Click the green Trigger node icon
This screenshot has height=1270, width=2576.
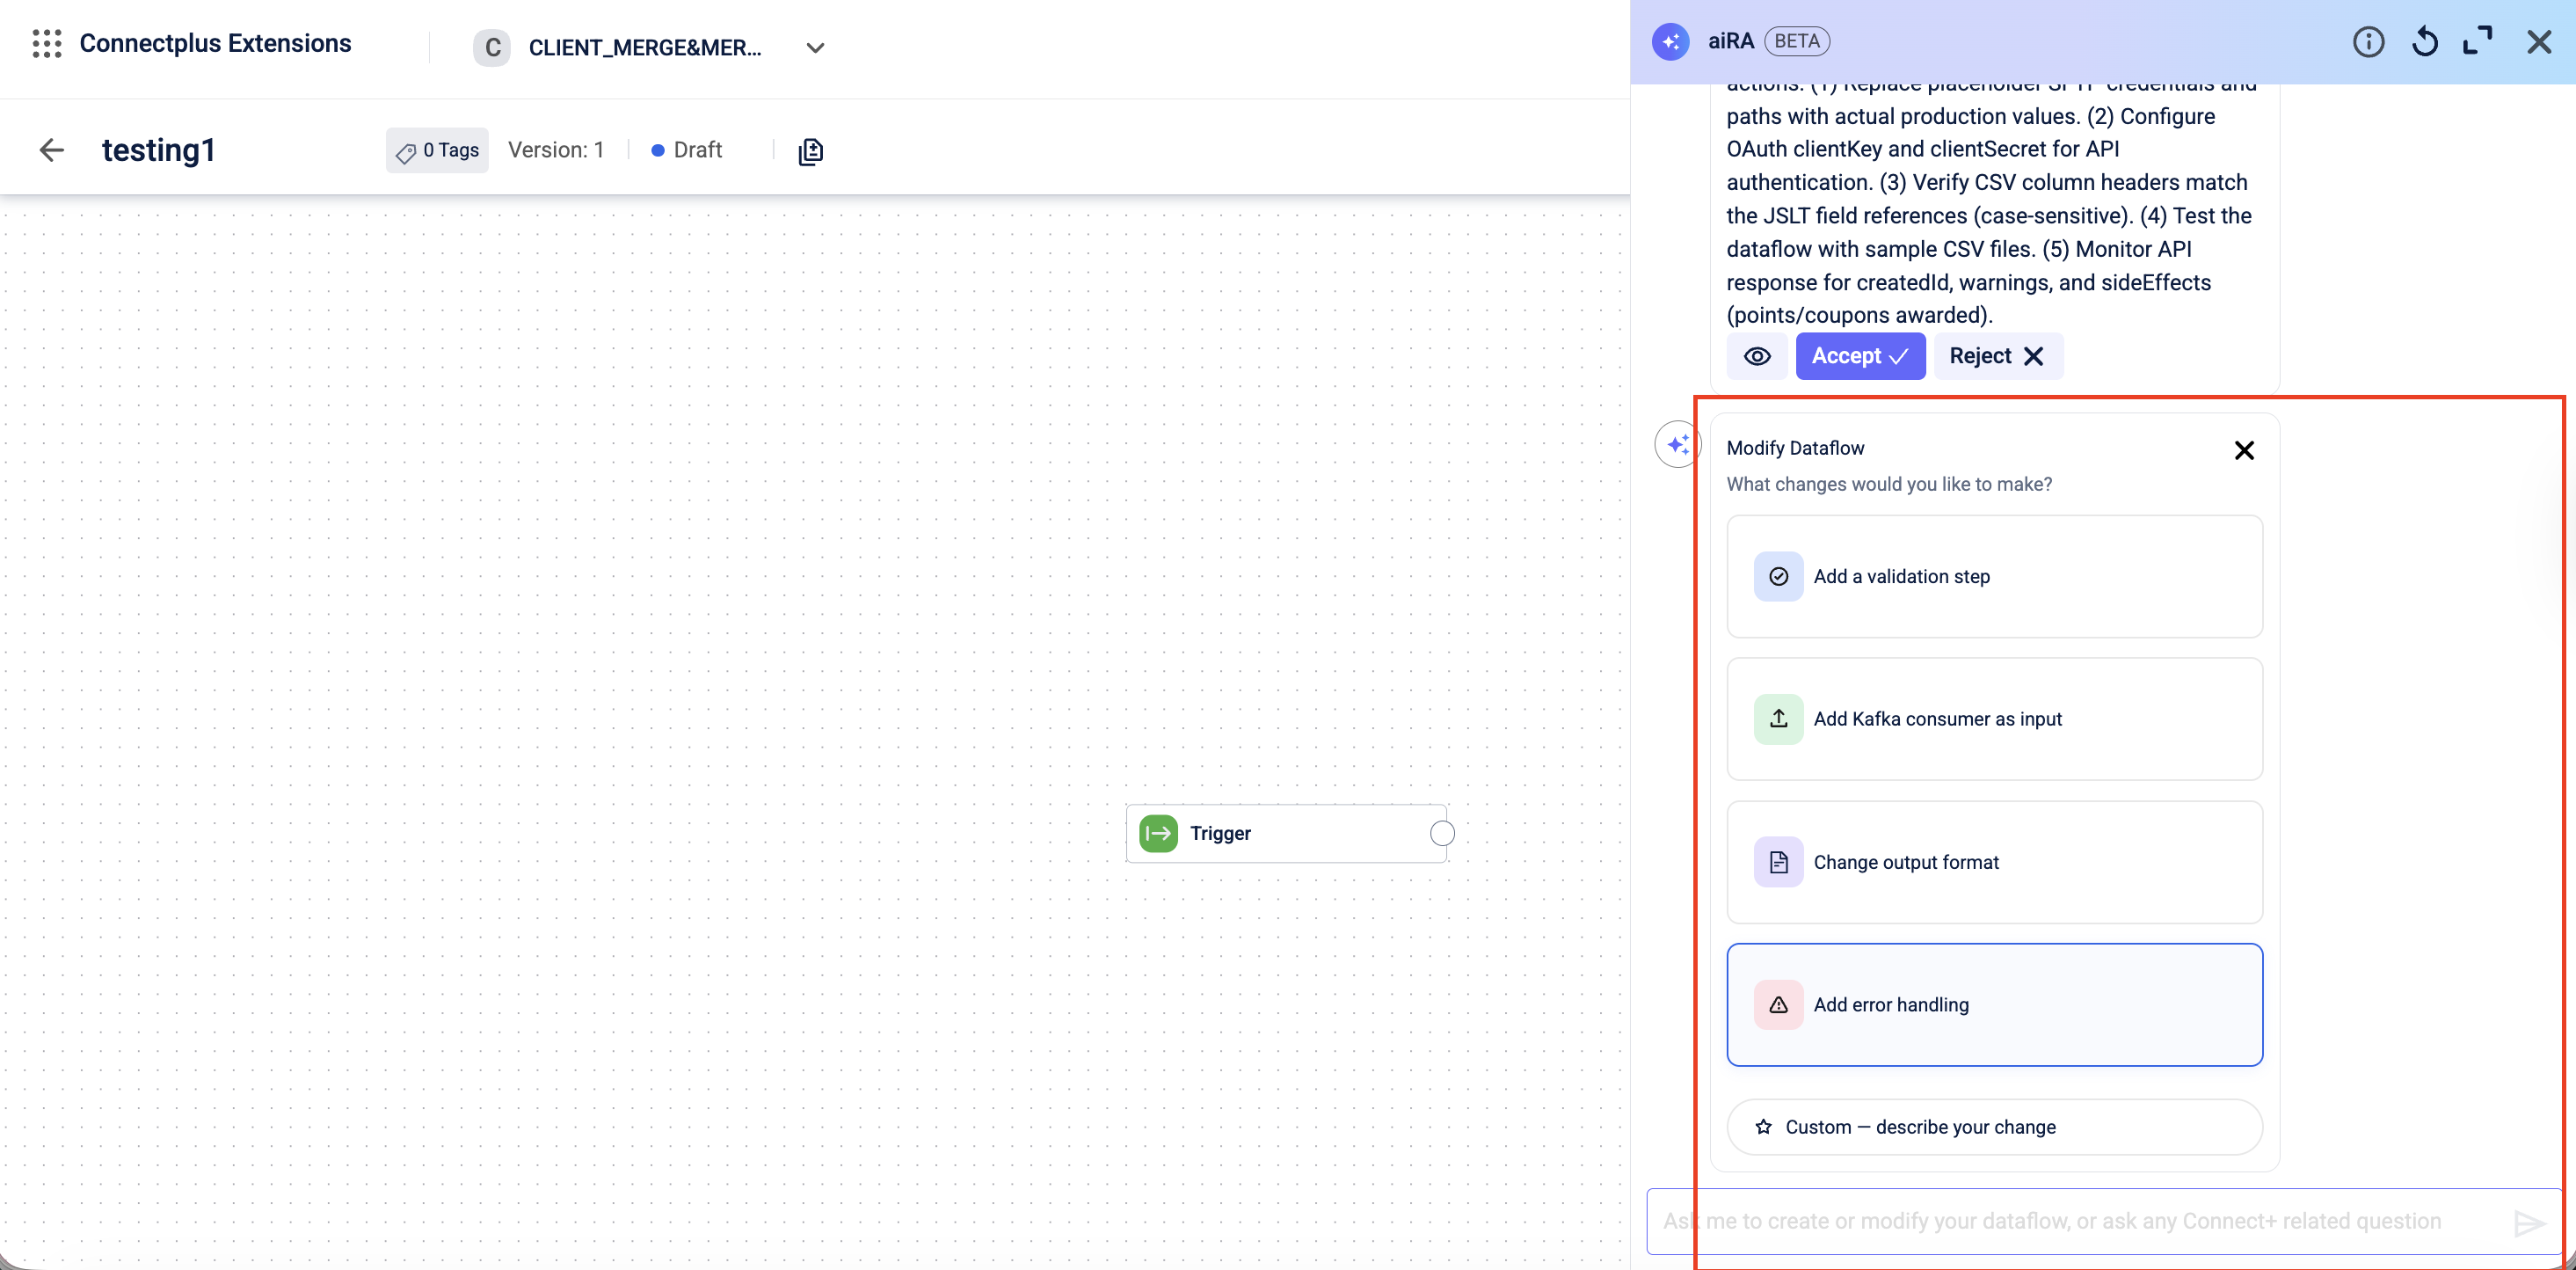(x=1158, y=833)
